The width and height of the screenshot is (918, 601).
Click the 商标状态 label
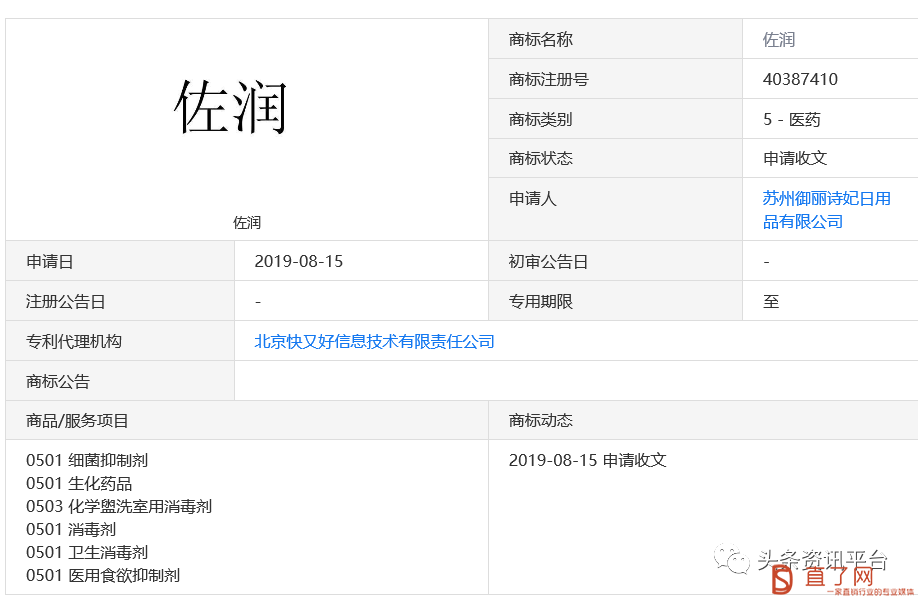pos(540,158)
